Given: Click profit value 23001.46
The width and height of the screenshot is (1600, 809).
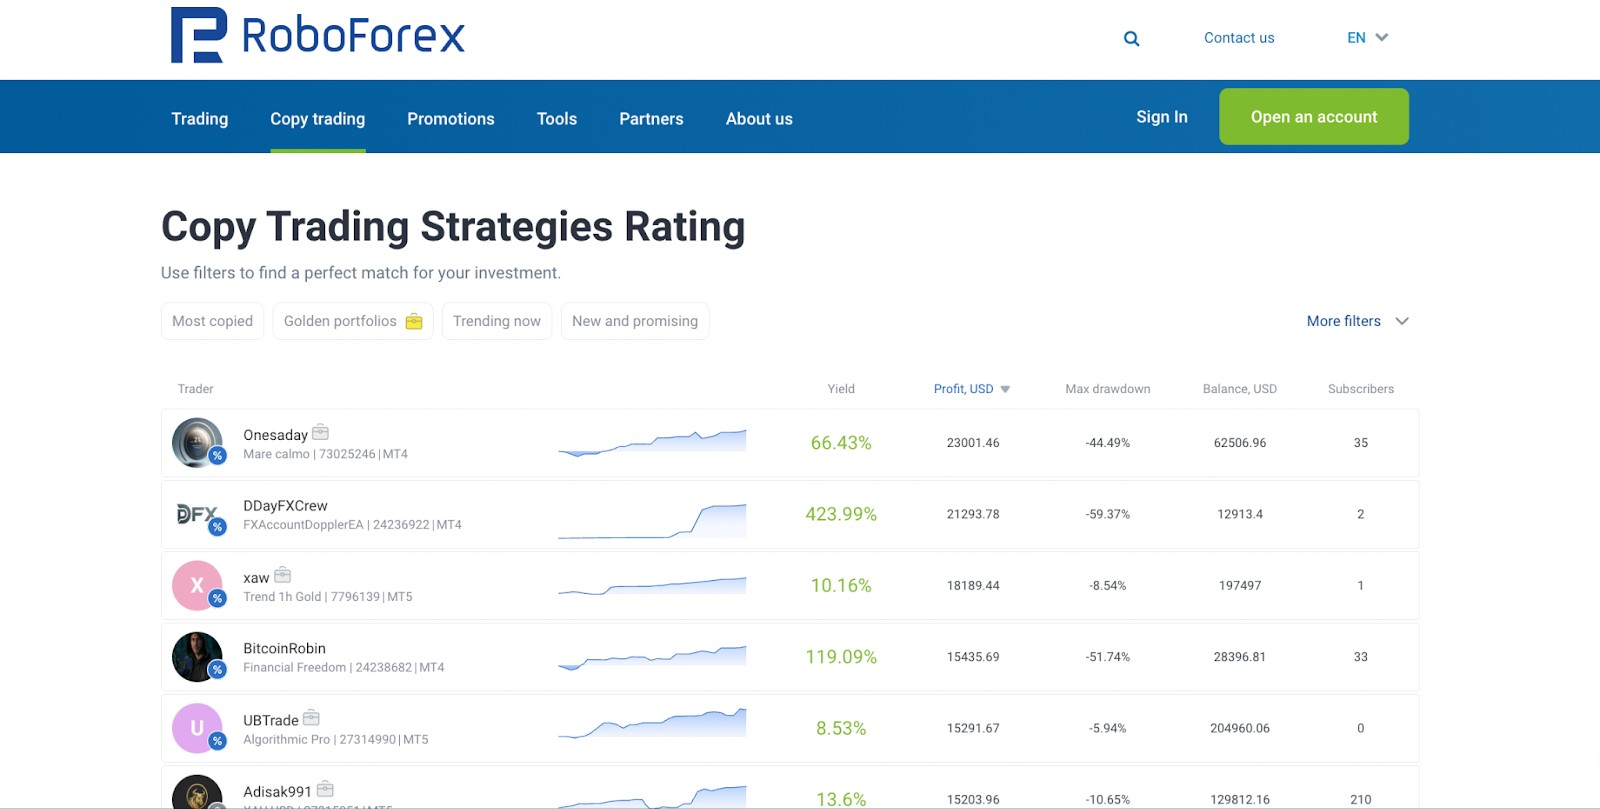Looking at the screenshot, I should coord(973,443).
